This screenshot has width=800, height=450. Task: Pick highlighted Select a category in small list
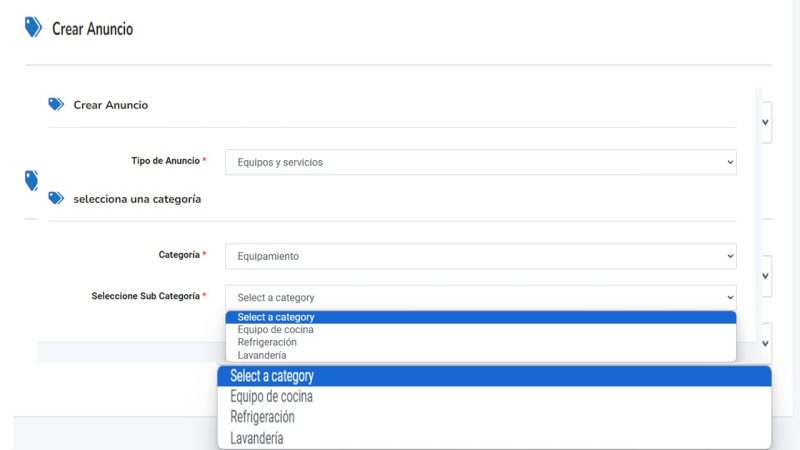click(276, 317)
